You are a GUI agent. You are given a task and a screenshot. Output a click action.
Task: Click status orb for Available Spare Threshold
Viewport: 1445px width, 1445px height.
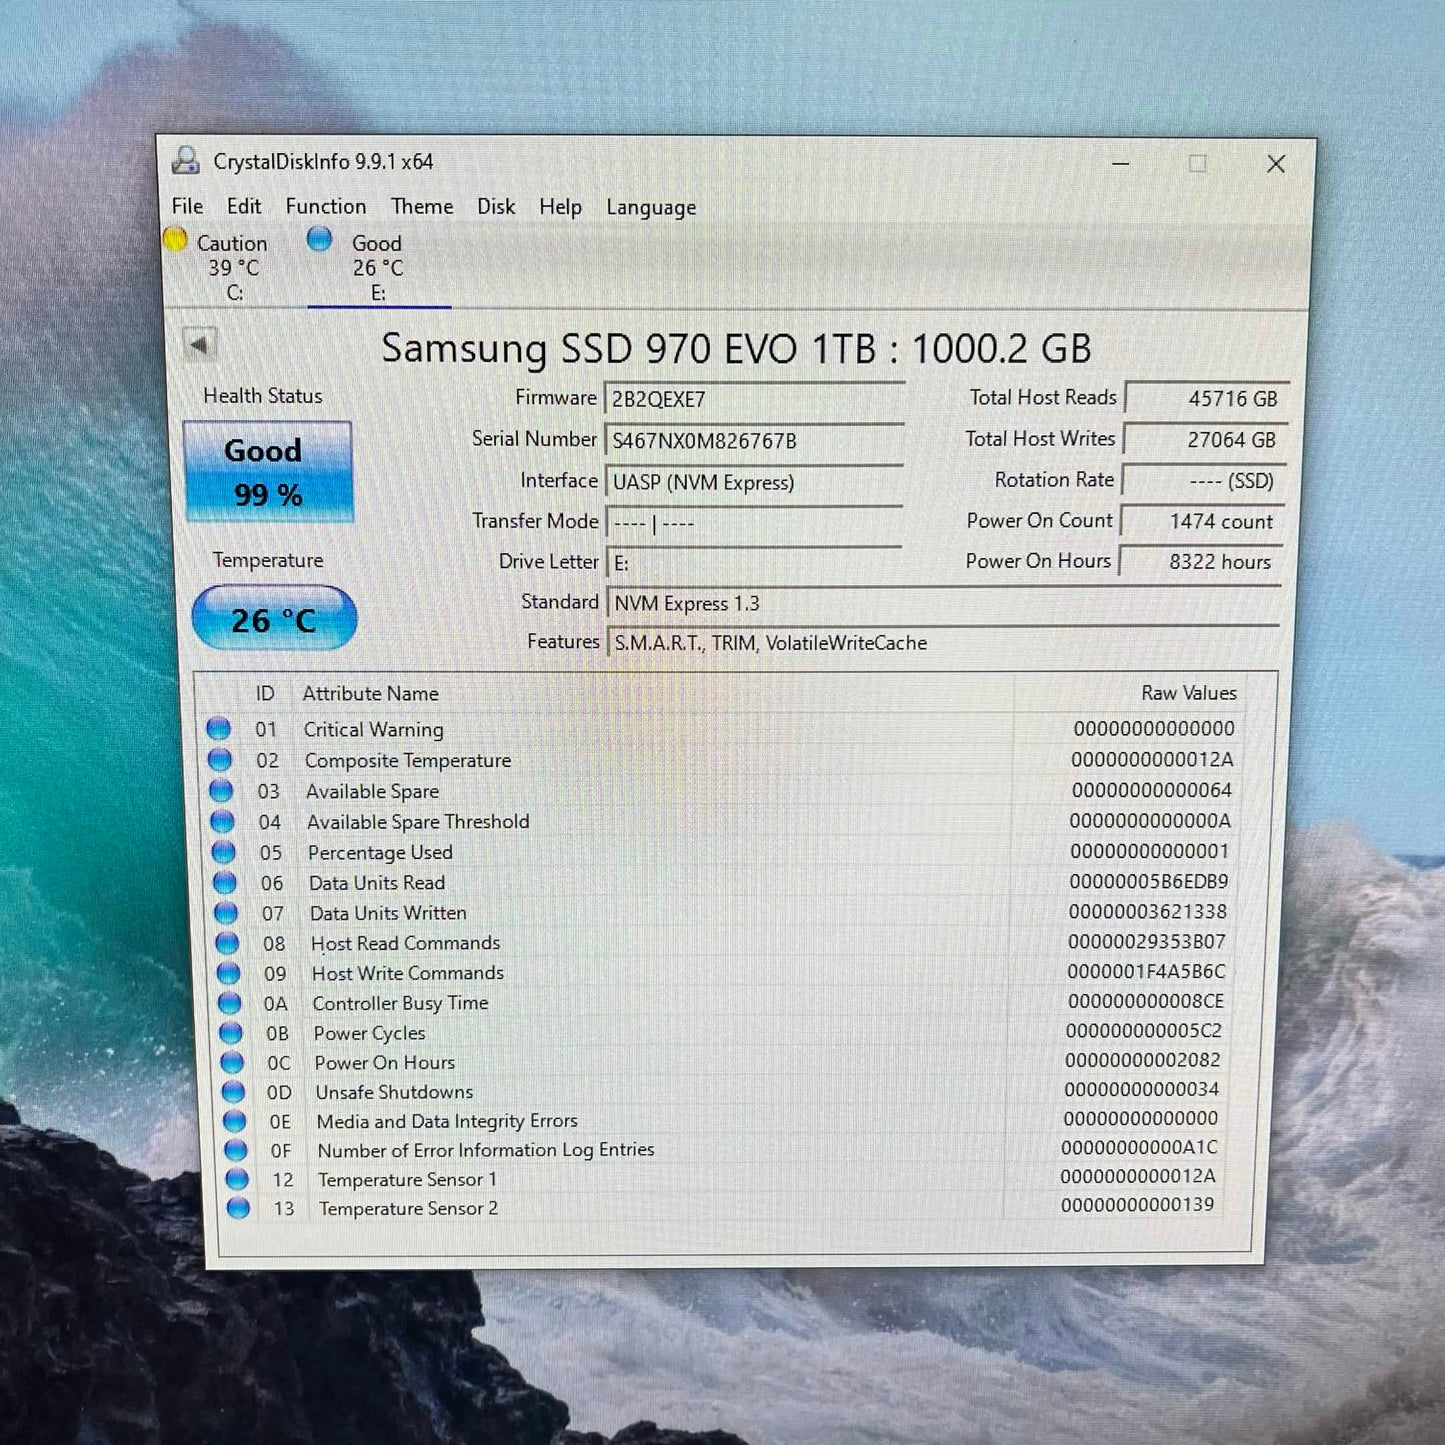[222, 822]
